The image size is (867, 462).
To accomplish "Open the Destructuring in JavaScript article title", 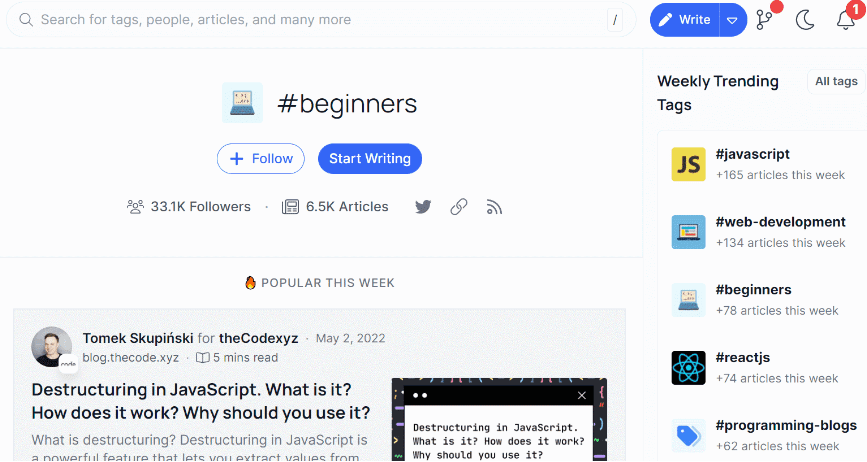I will click(201, 400).
